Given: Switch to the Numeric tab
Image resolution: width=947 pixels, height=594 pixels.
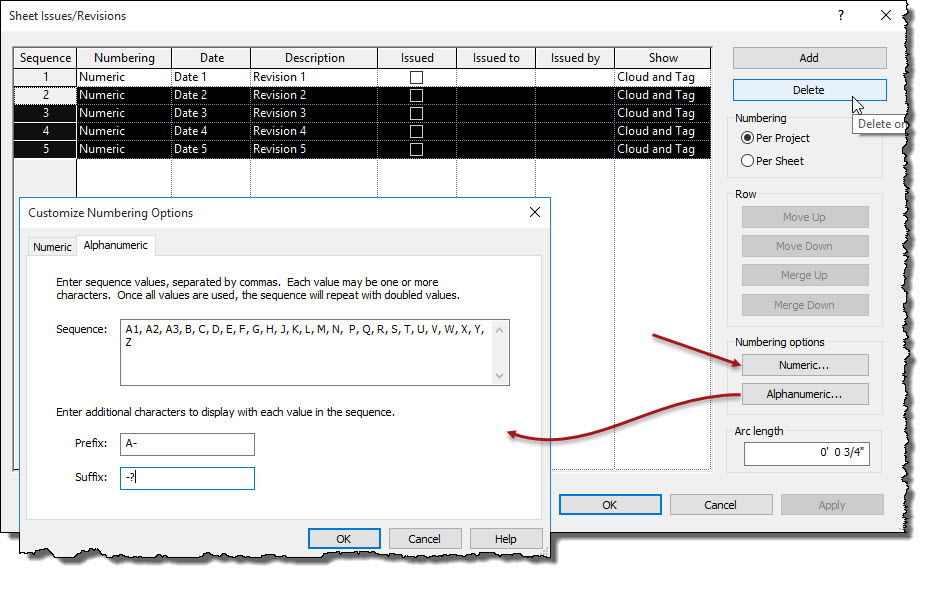Looking at the screenshot, I should 51,246.
